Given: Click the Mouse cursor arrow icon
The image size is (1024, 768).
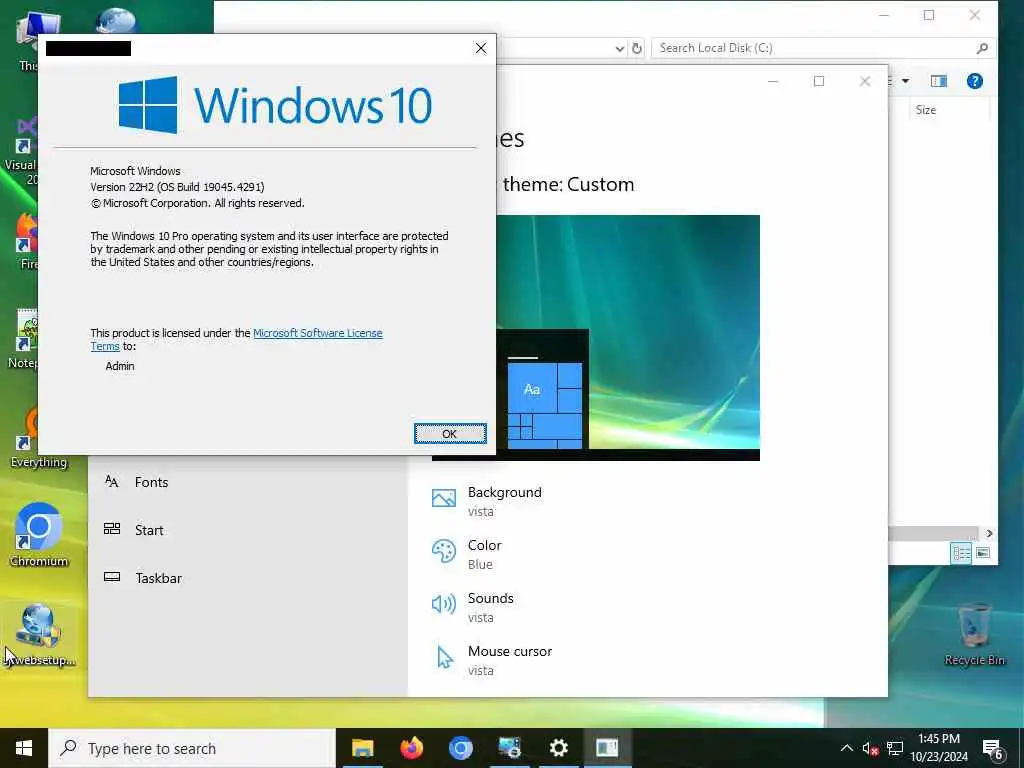Looking at the screenshot, I should (x=445, y=657).
